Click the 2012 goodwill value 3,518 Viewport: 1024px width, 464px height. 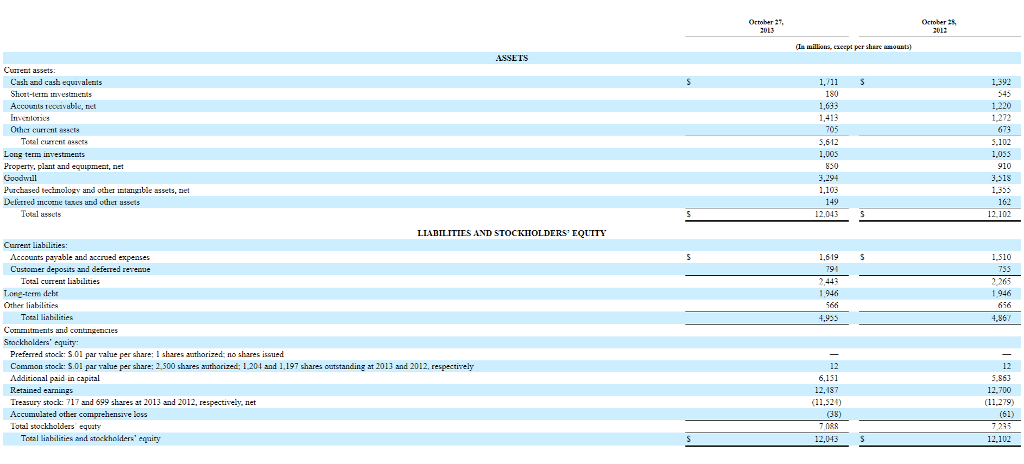click(1000, 178)
